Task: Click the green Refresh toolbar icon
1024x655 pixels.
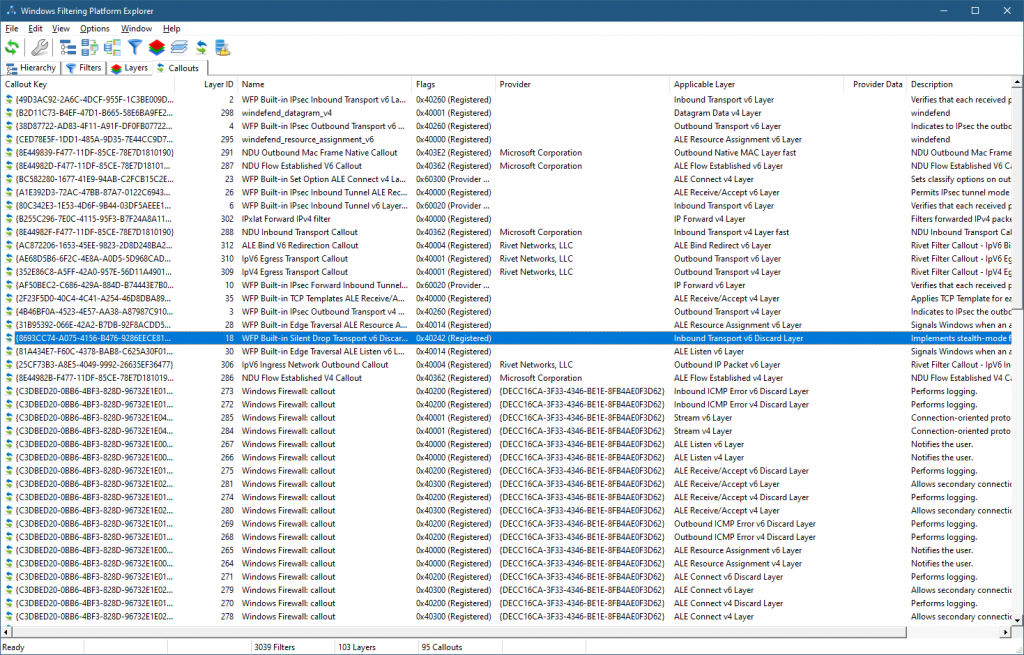Action: (12, 47)
